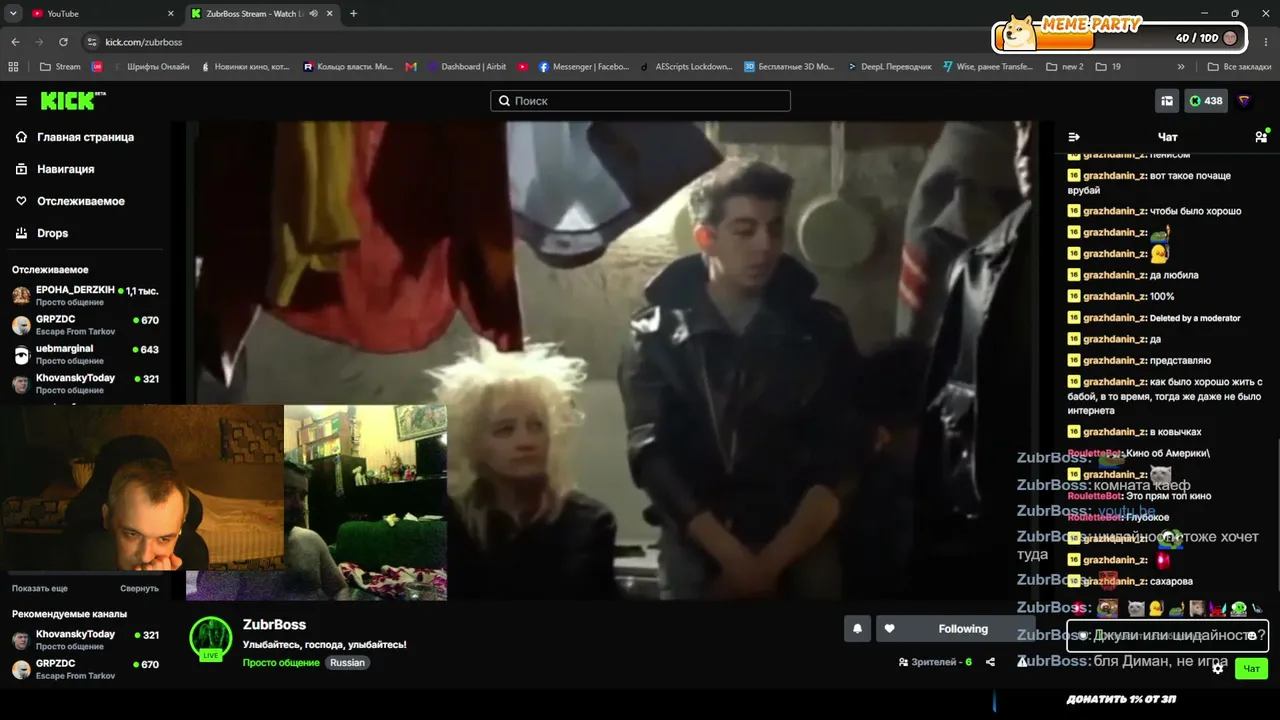This screenshot has width=1280, height=720.
Task: Go back in browser history
Action: [x=15, y=42]
